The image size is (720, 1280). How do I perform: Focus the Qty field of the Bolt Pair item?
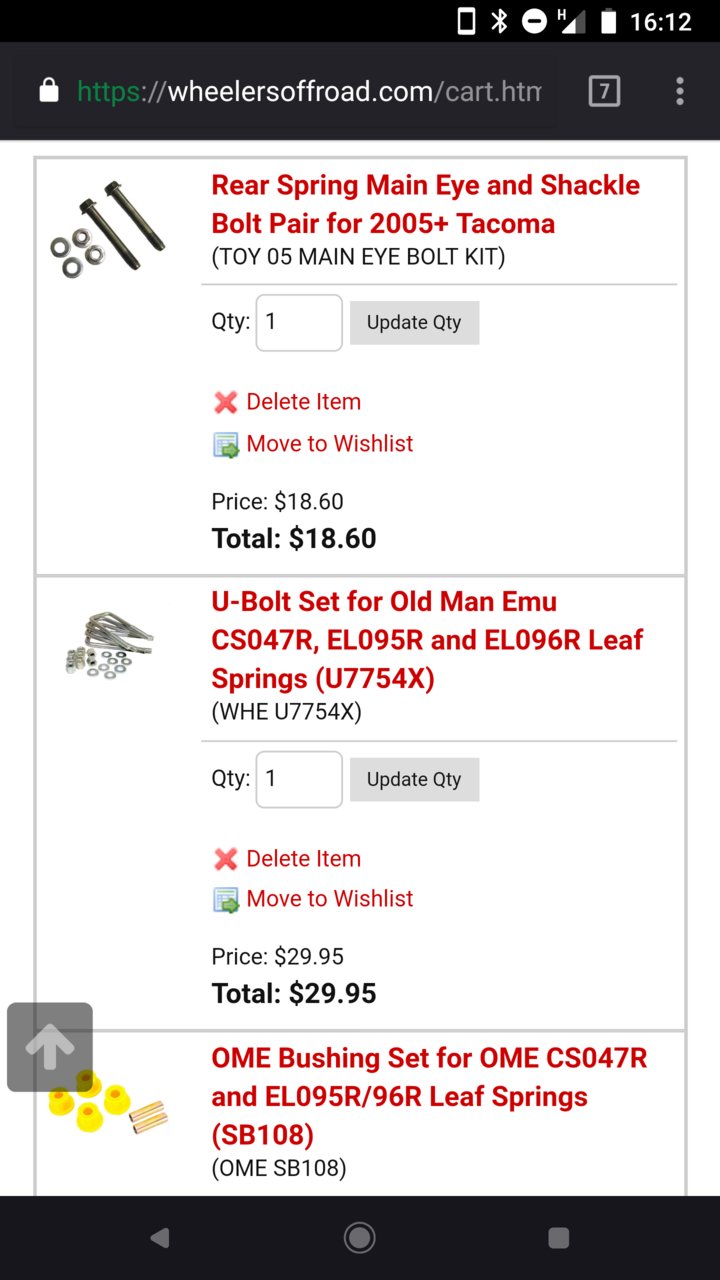coord(299,322)
